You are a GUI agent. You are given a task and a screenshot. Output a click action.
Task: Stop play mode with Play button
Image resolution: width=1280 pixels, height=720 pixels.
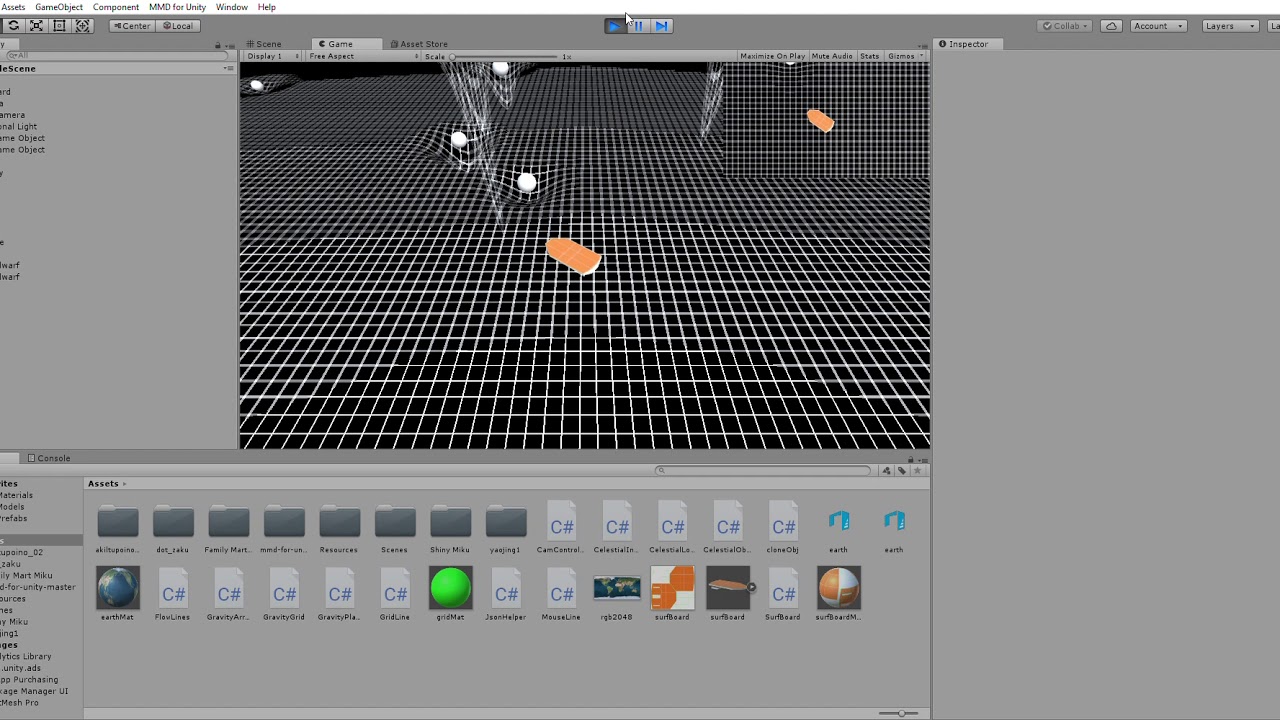tap(614, 26)
